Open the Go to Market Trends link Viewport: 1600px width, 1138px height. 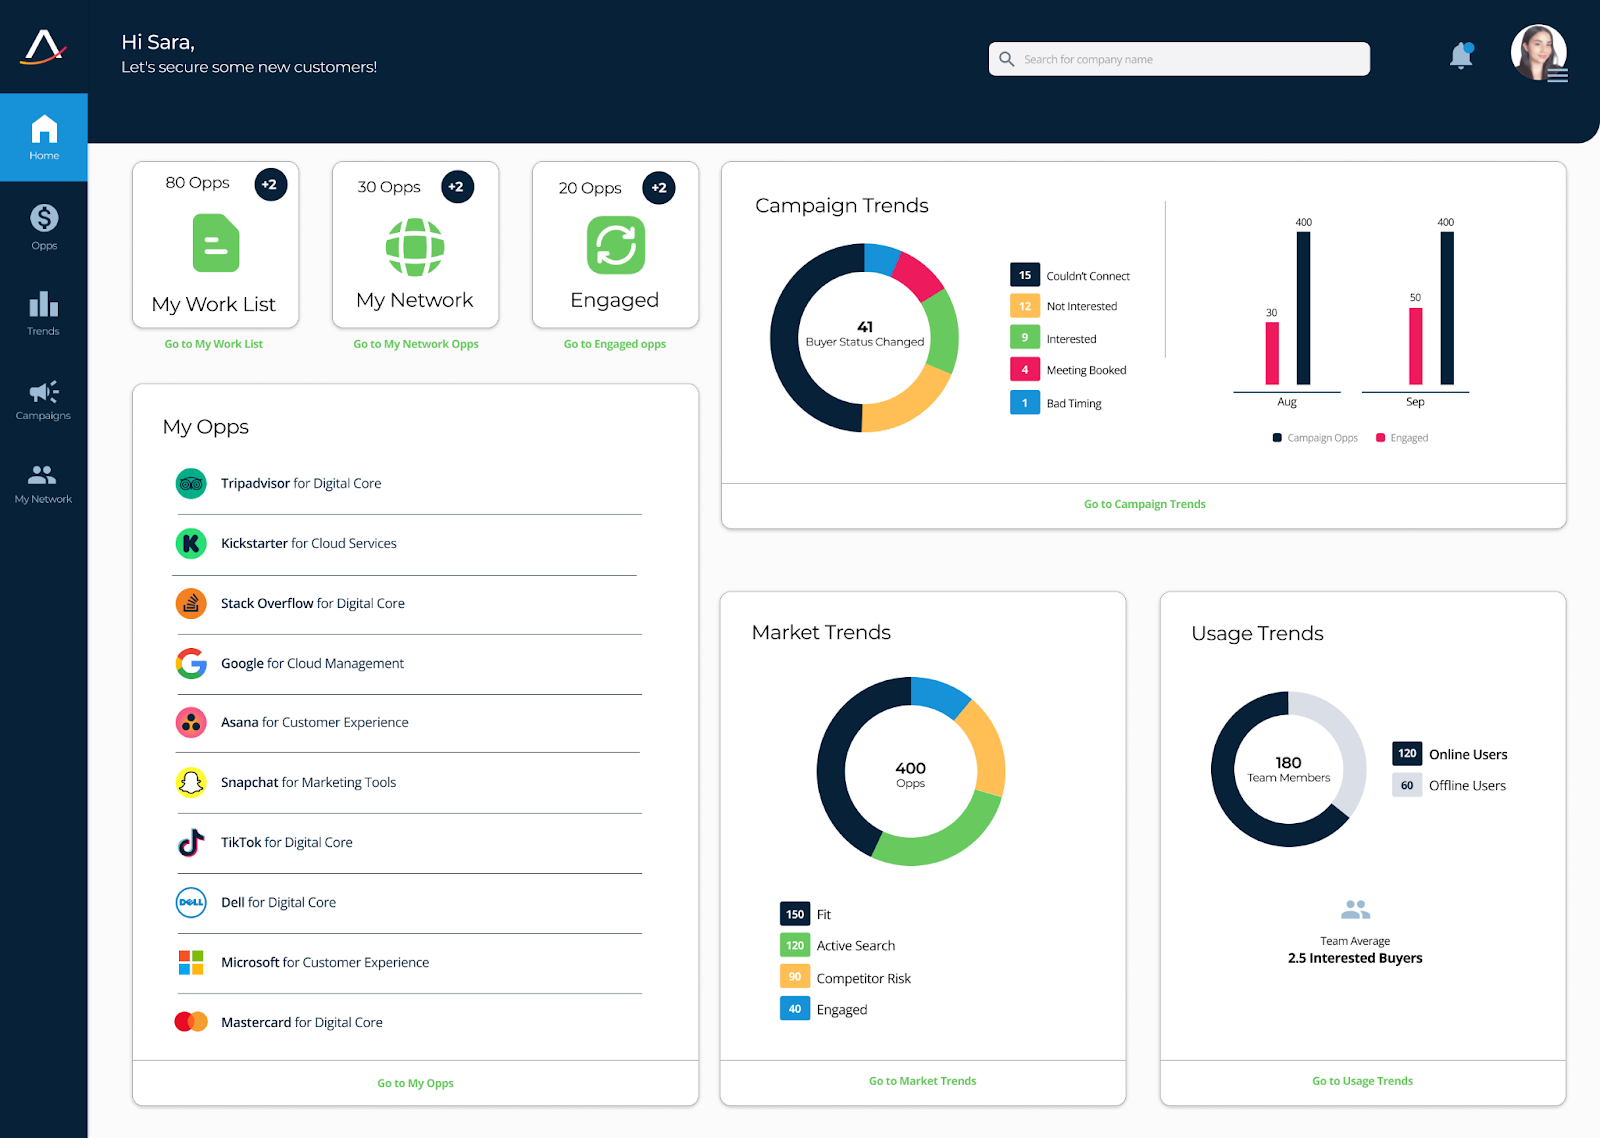coord(922,1081)
